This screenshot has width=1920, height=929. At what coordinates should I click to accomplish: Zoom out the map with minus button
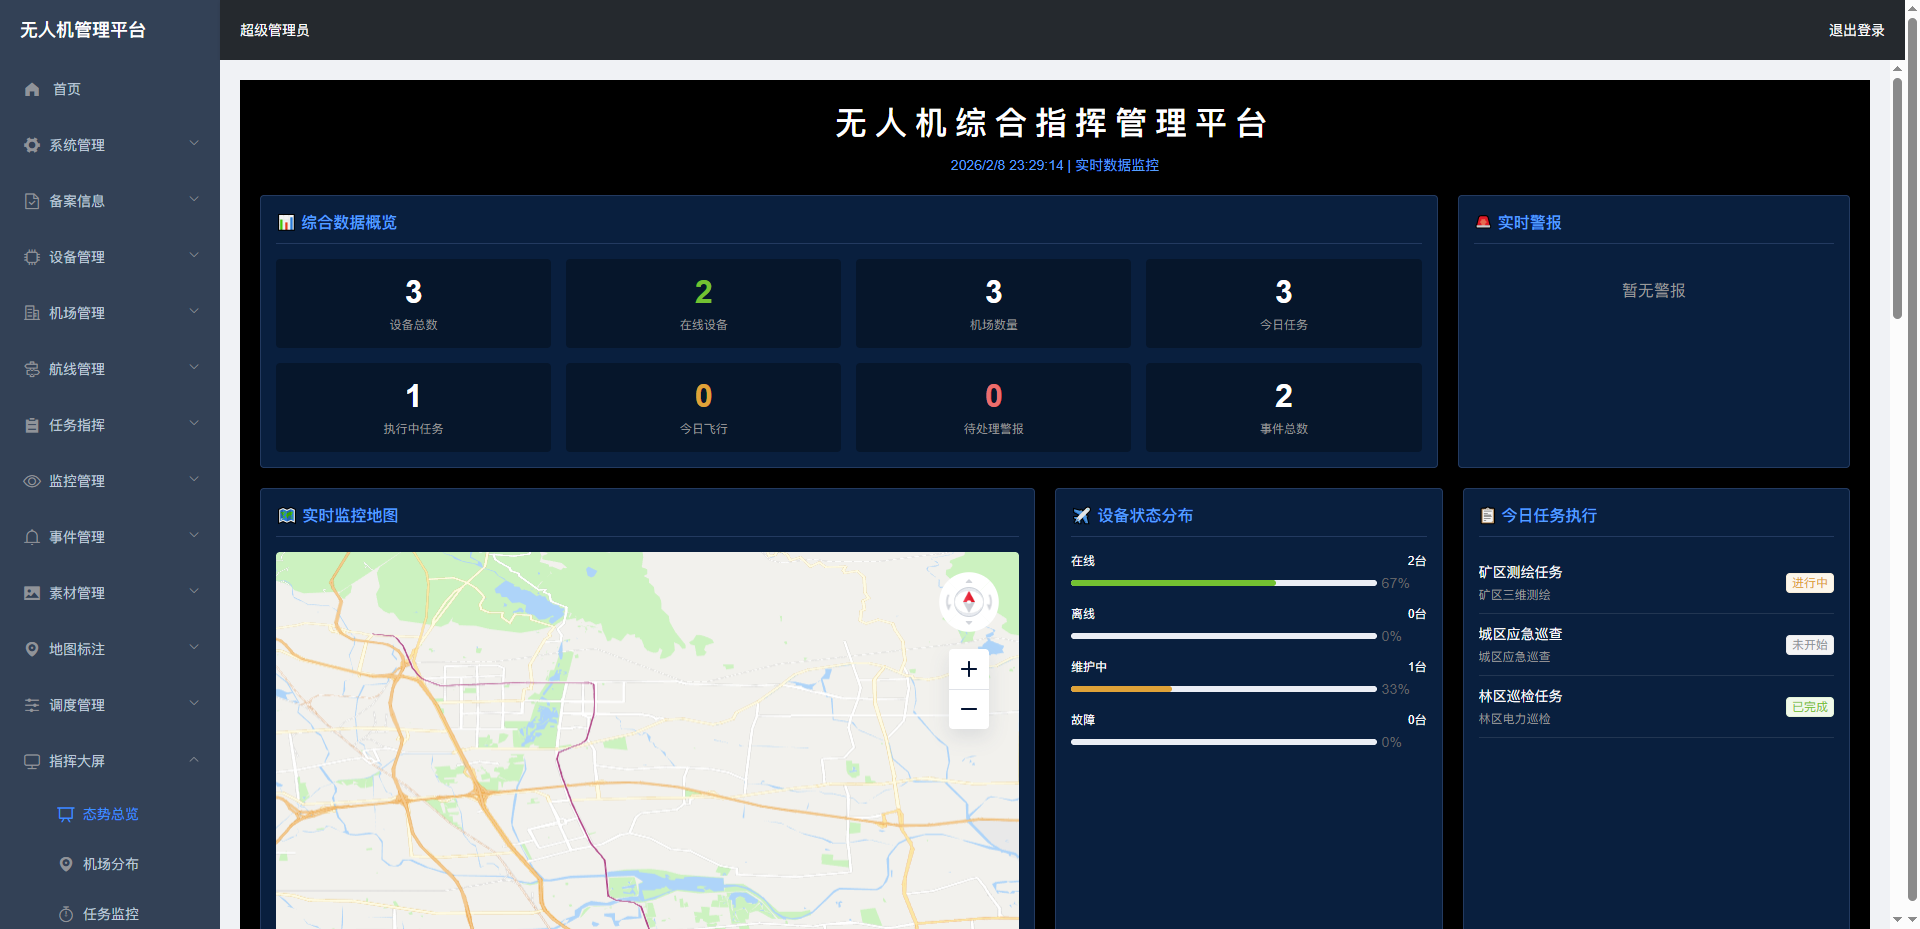pos(968,709)
